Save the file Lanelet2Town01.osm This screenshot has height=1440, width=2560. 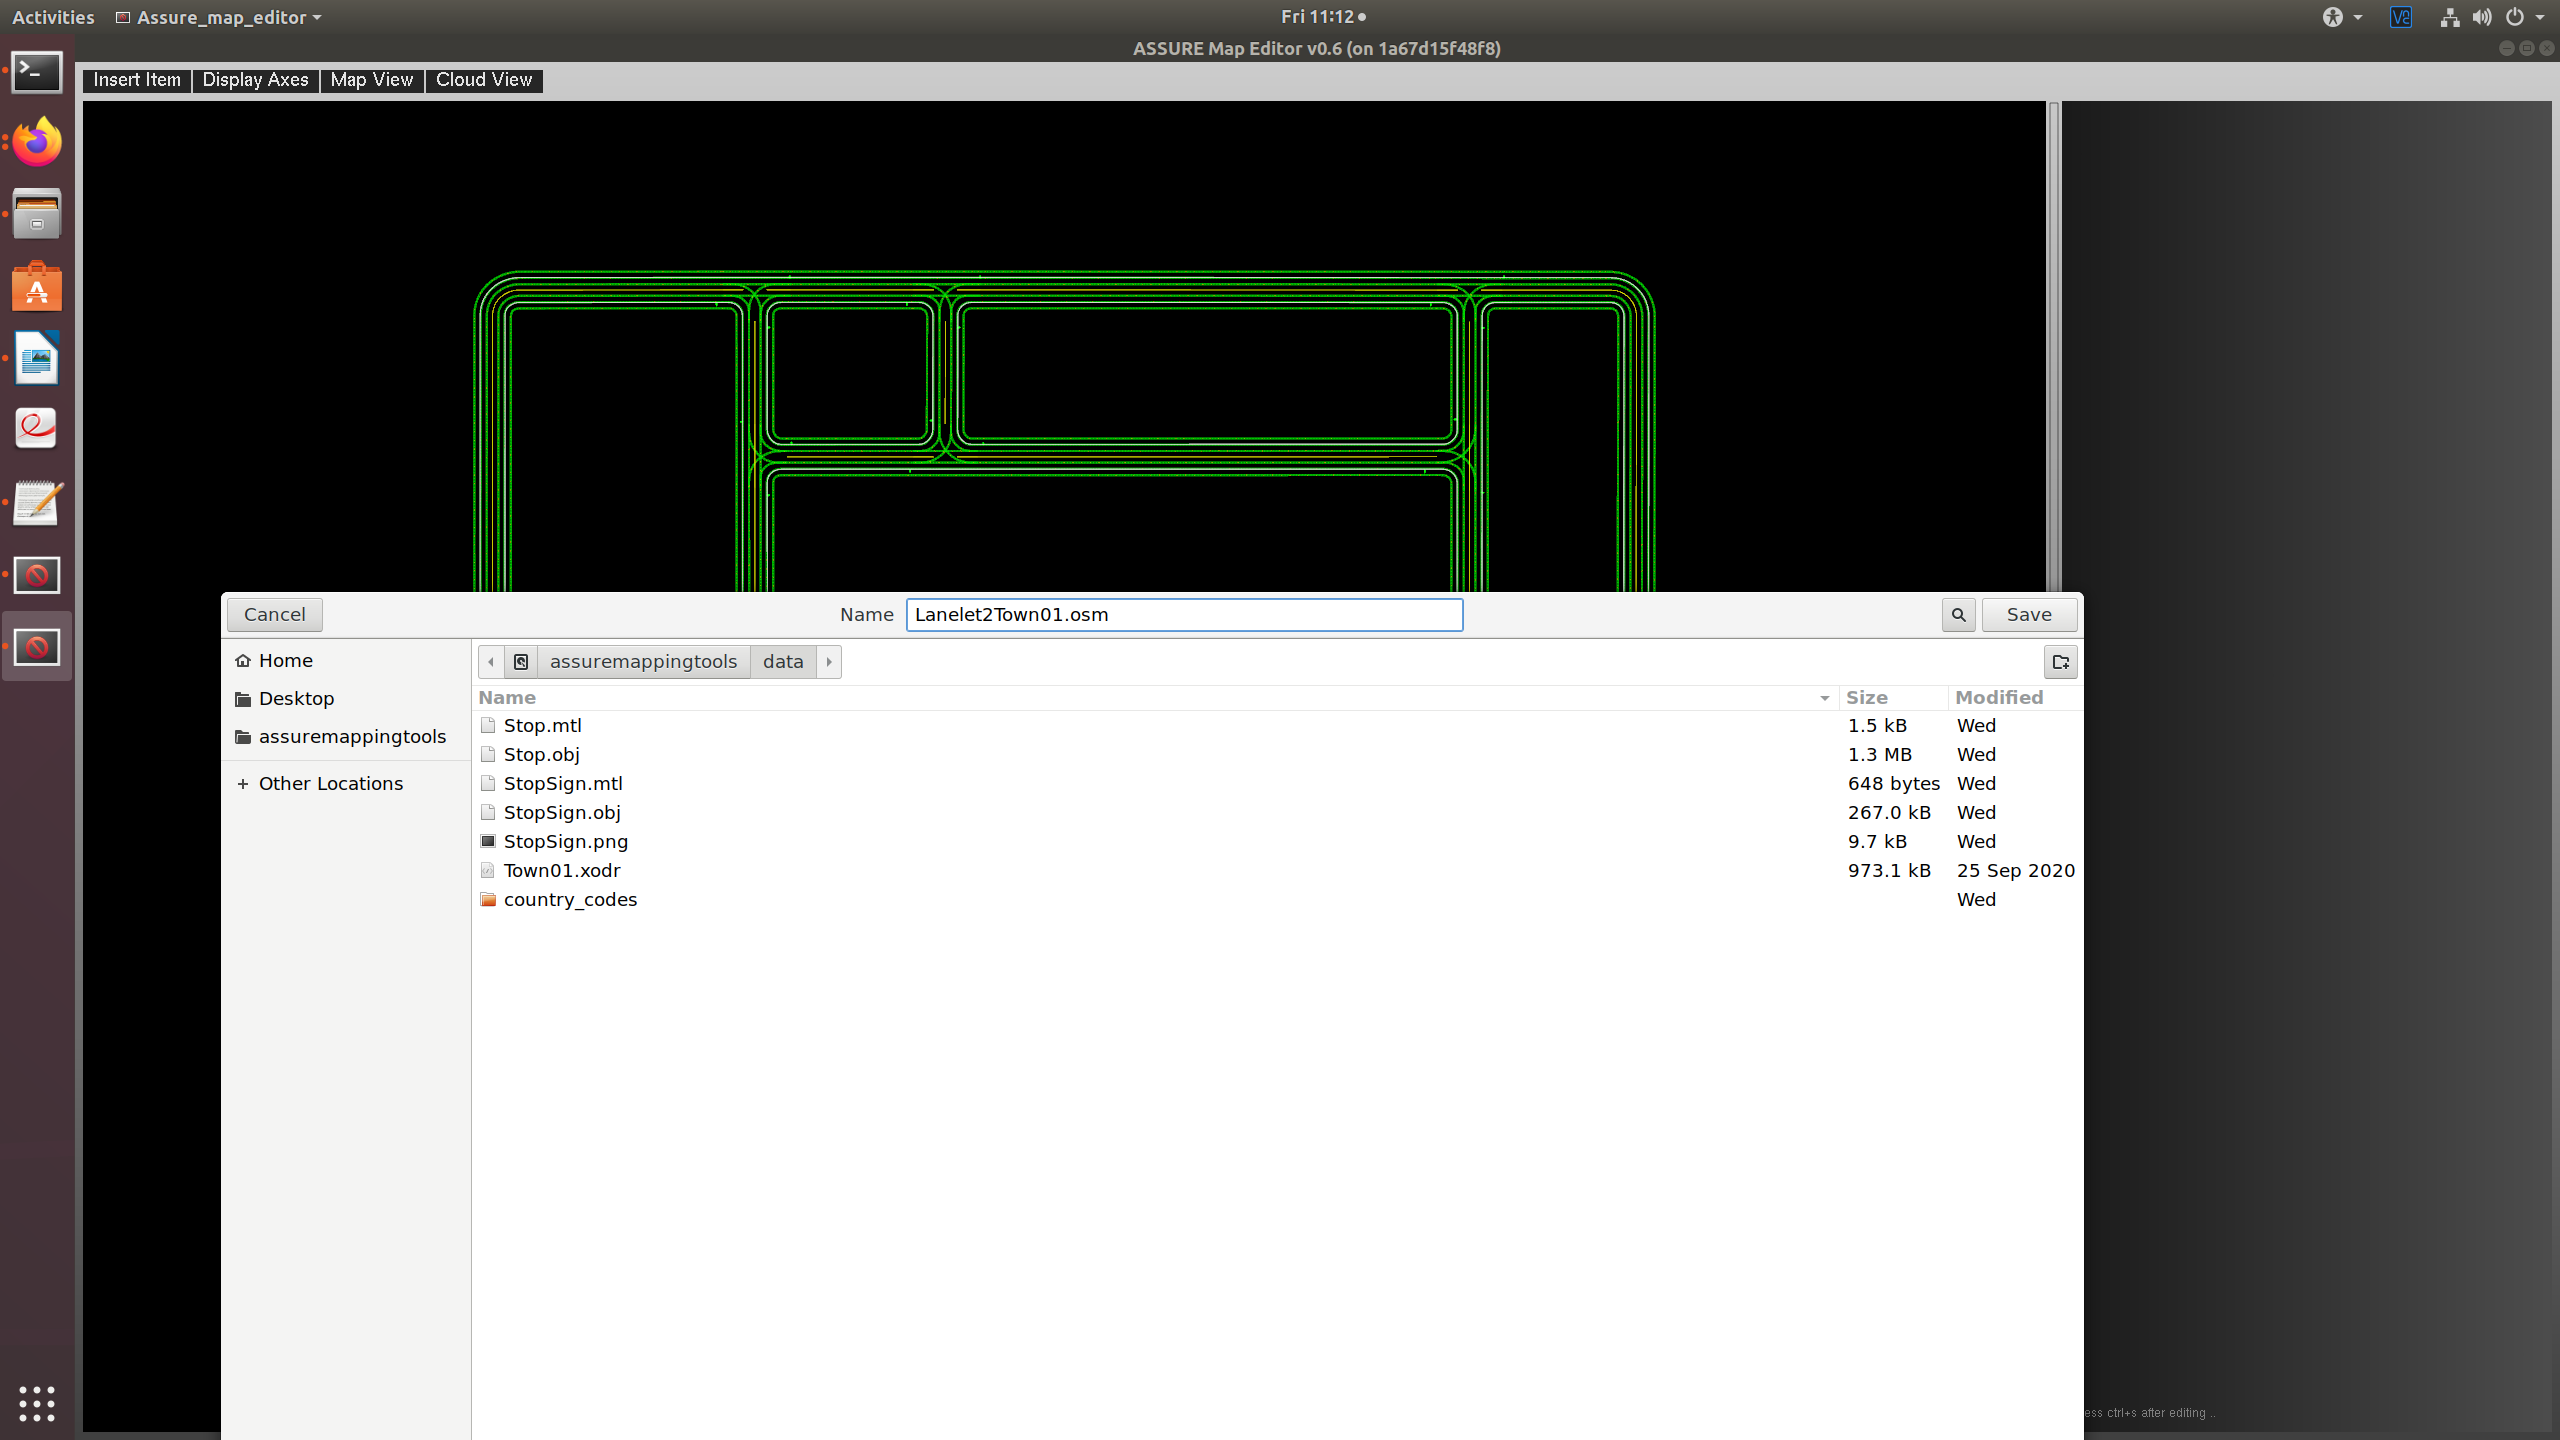click(x=2027, y=614)
